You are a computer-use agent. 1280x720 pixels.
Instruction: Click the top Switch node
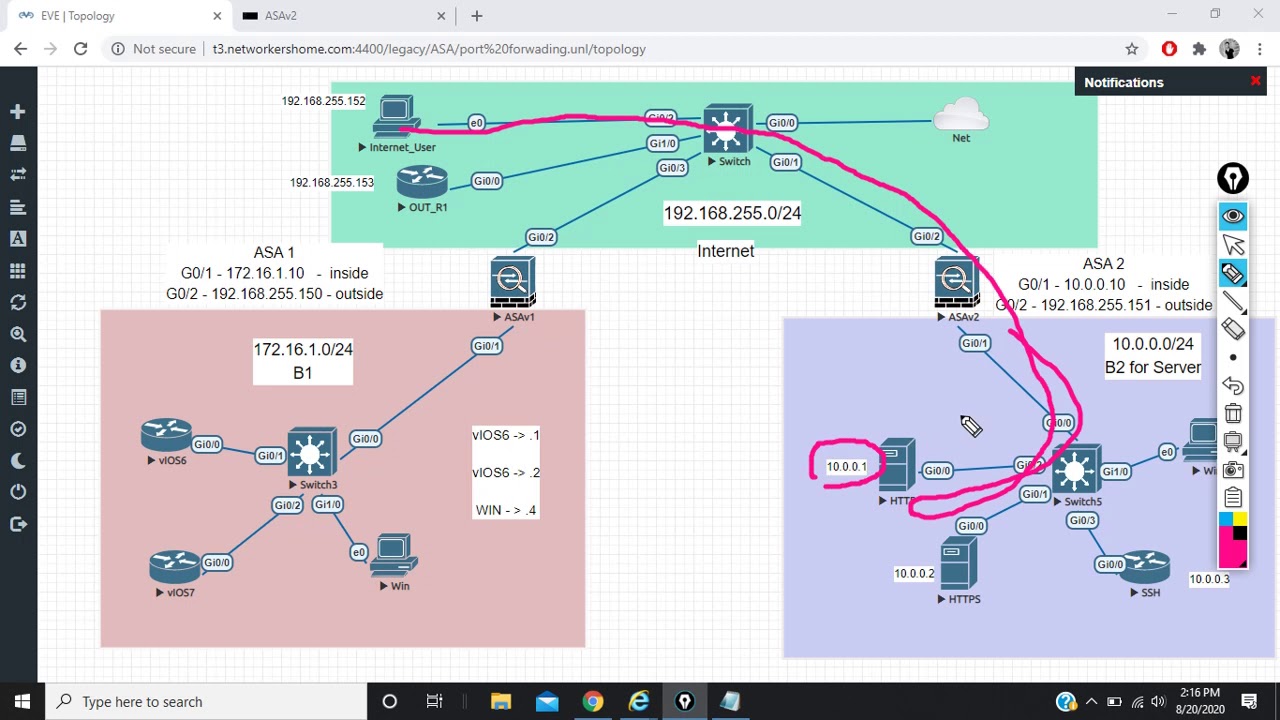coord(727,129)
